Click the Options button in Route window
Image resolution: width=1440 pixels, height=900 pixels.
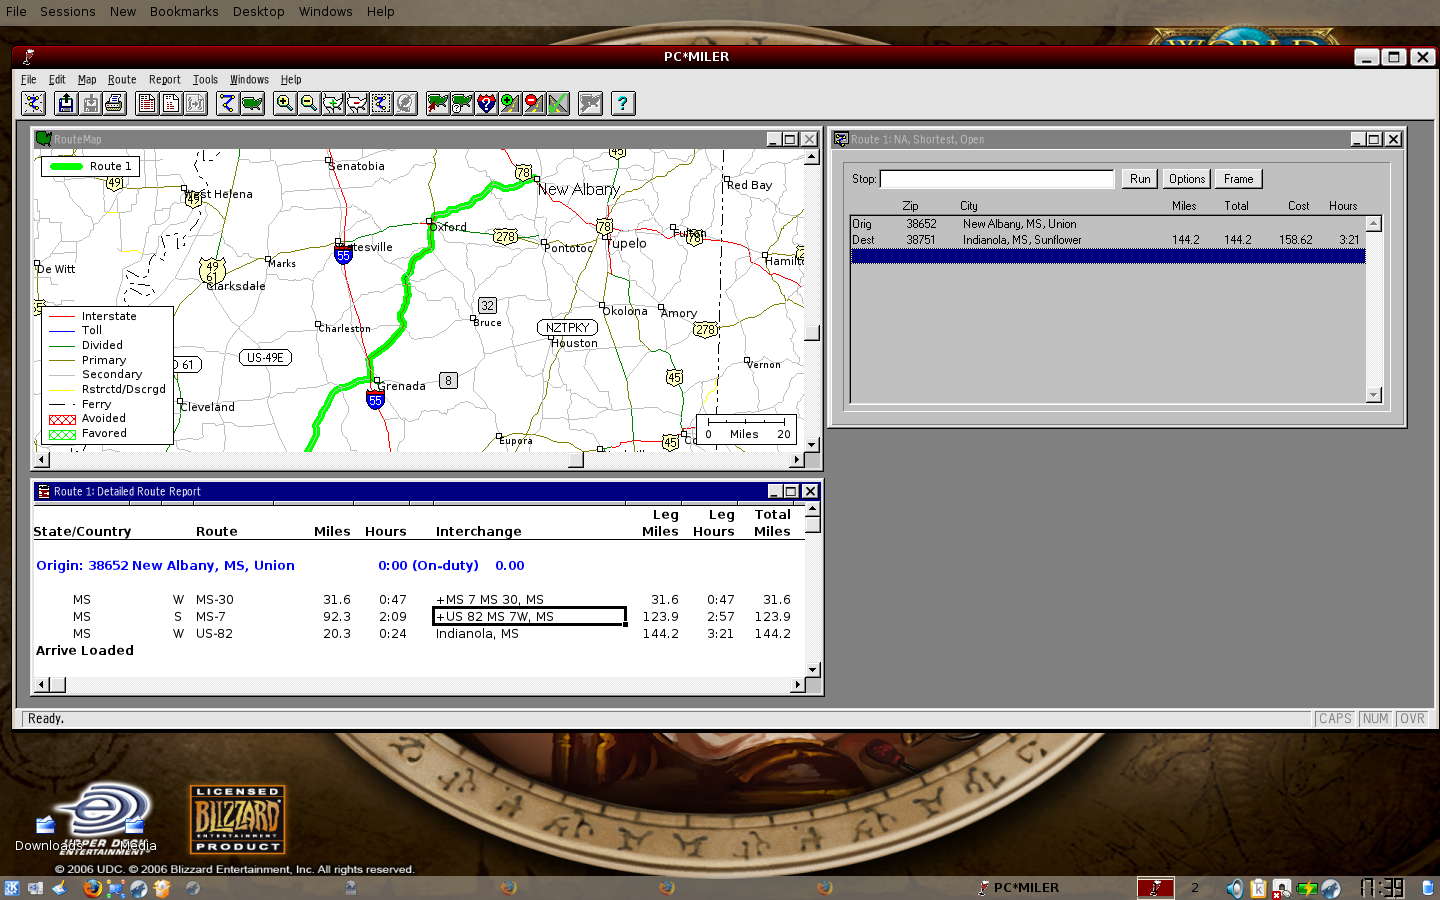pos(1187,179)
